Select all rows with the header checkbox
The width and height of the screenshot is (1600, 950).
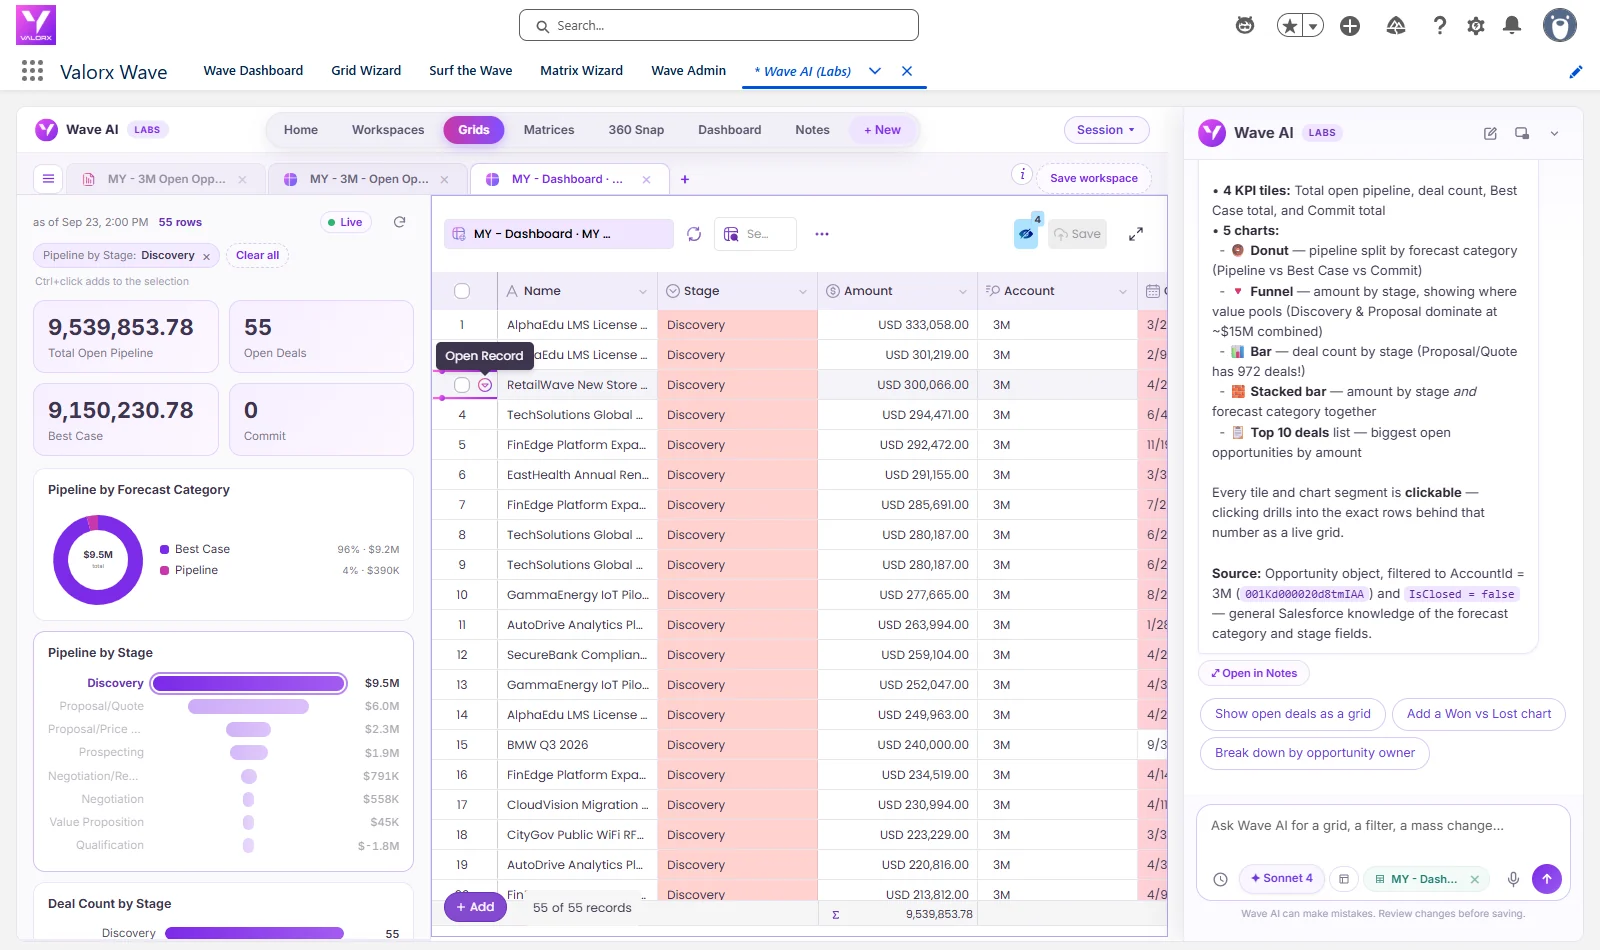(462, 291)
